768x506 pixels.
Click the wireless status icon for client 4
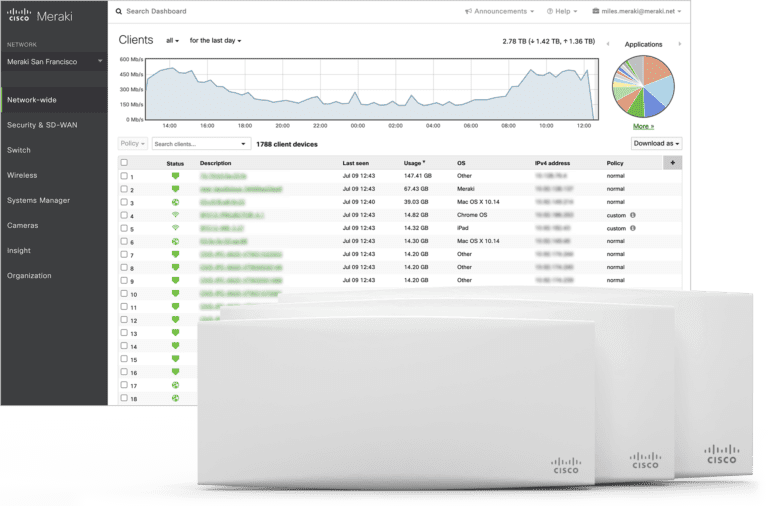[x=175, y=215]
